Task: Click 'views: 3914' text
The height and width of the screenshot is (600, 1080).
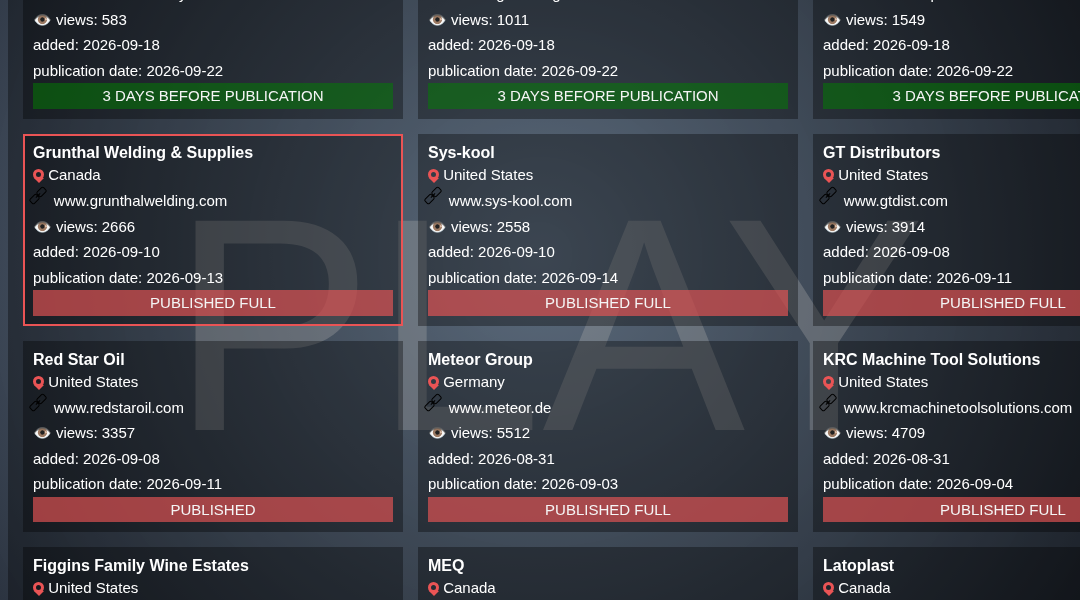Action: click(x=885, y=227)
